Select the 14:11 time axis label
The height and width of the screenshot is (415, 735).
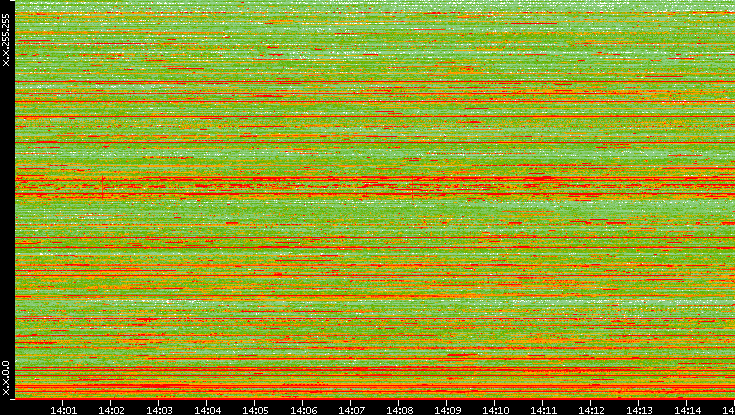(543, 410)
